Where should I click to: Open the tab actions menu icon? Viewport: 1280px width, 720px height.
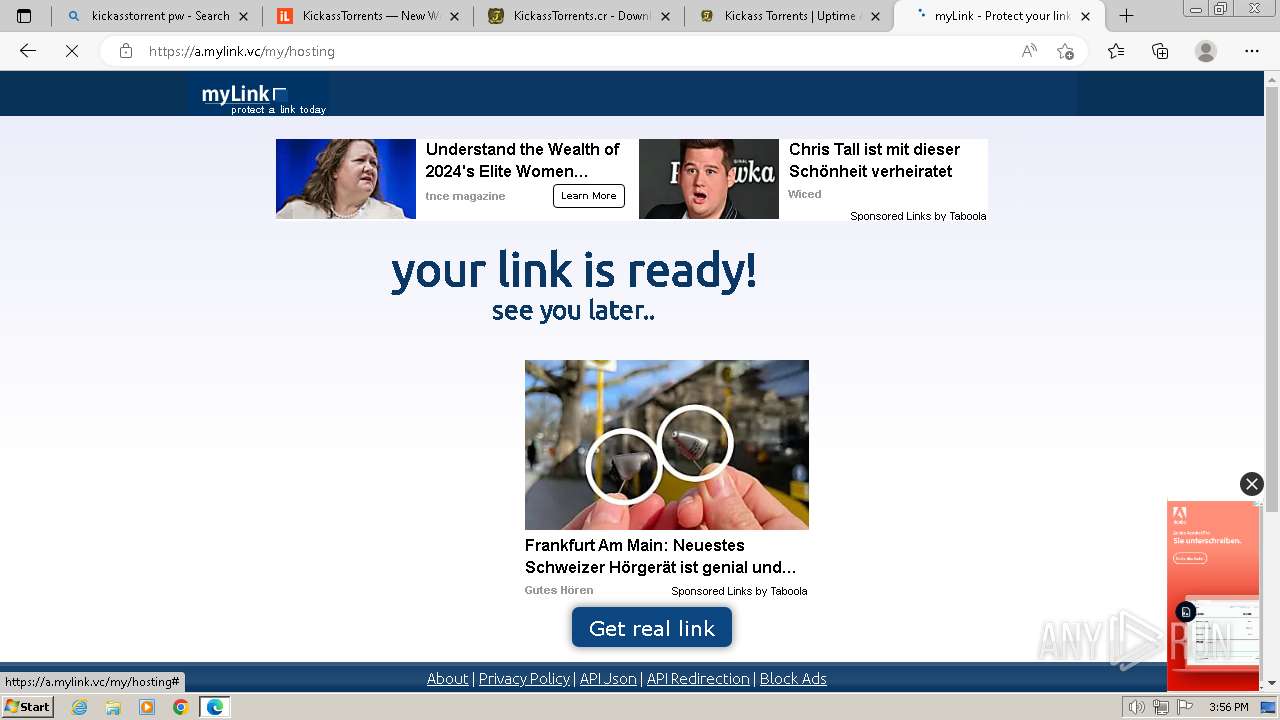(24, 16)
